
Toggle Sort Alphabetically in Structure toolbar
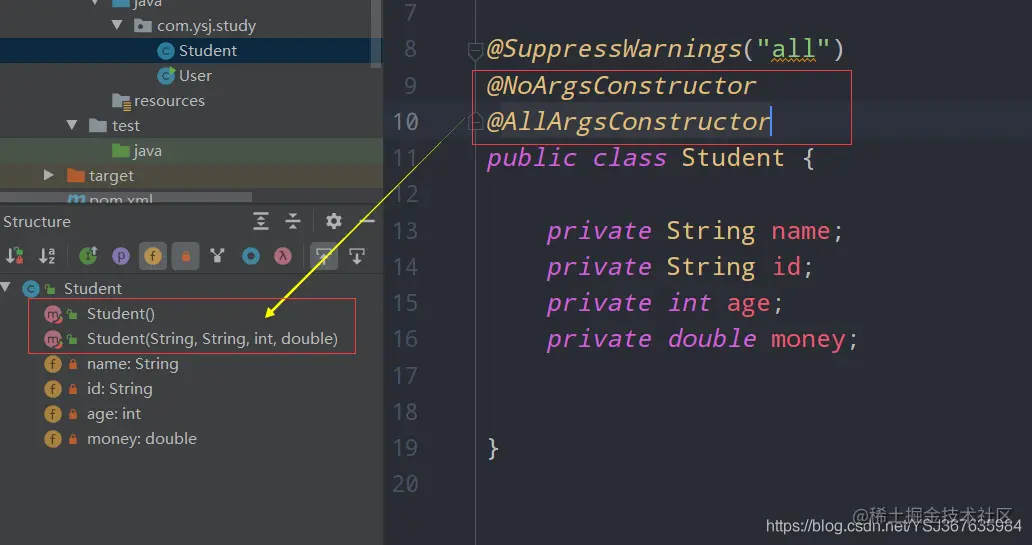tap(47, 256)
